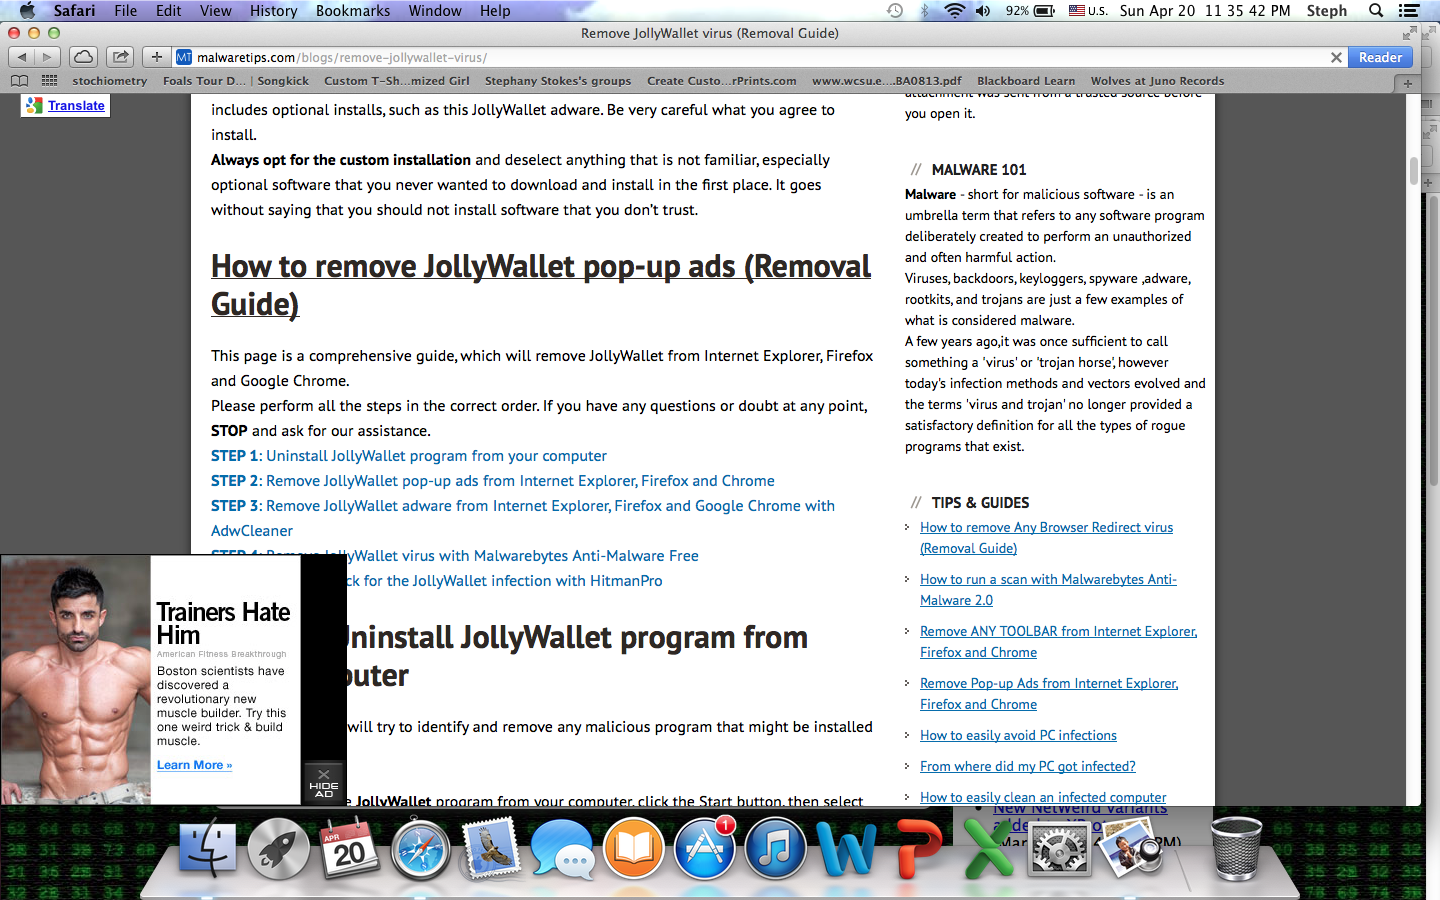
Task: Show the bookmarks sidebar book icon
Action: click(x=19, y=81)
